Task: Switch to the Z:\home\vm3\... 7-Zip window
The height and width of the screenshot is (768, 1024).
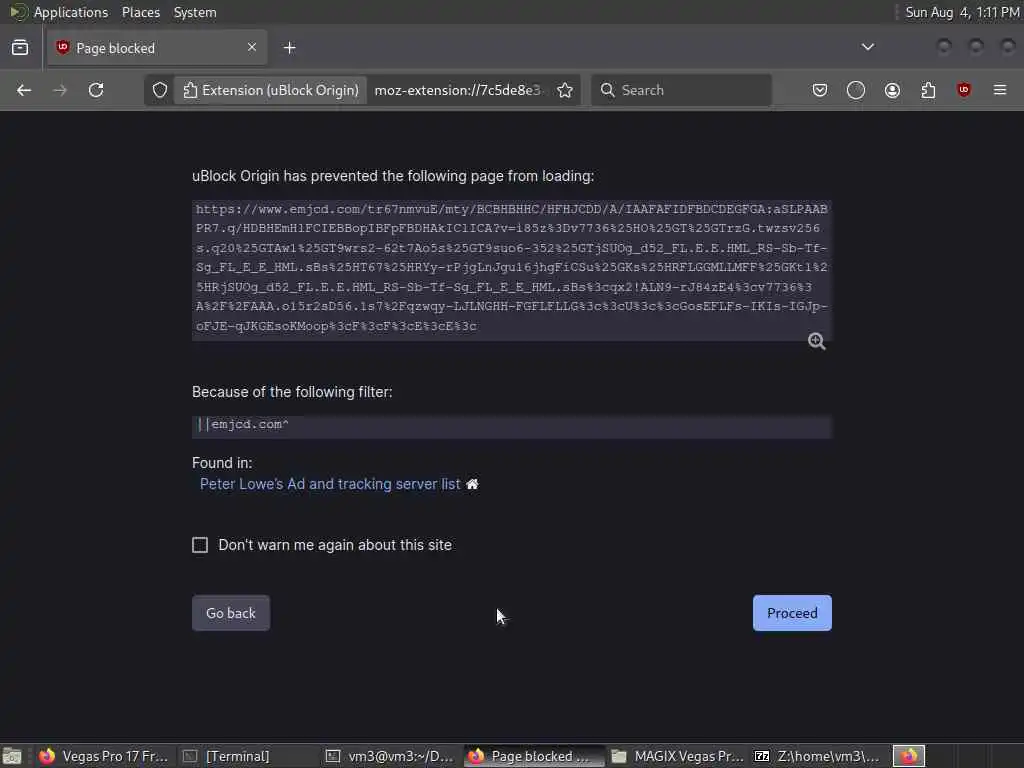Action: pos(818,756)
